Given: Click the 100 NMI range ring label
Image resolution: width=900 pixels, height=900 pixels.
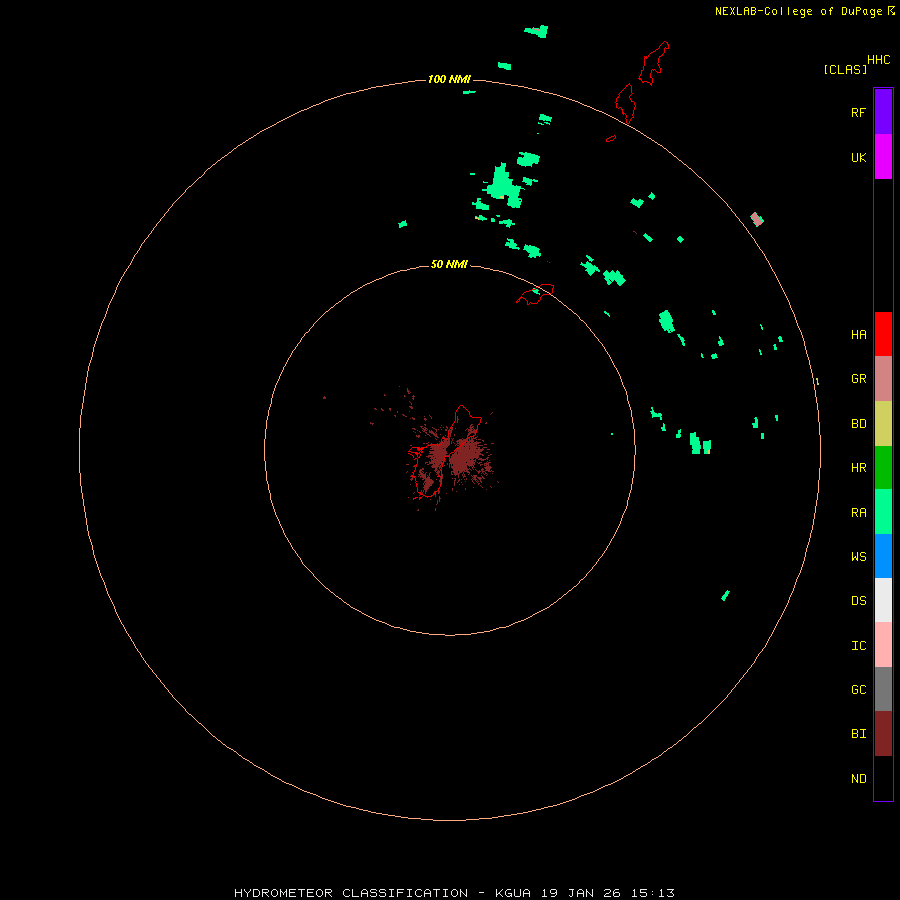Looking at the screenshot, I should 449,79.
